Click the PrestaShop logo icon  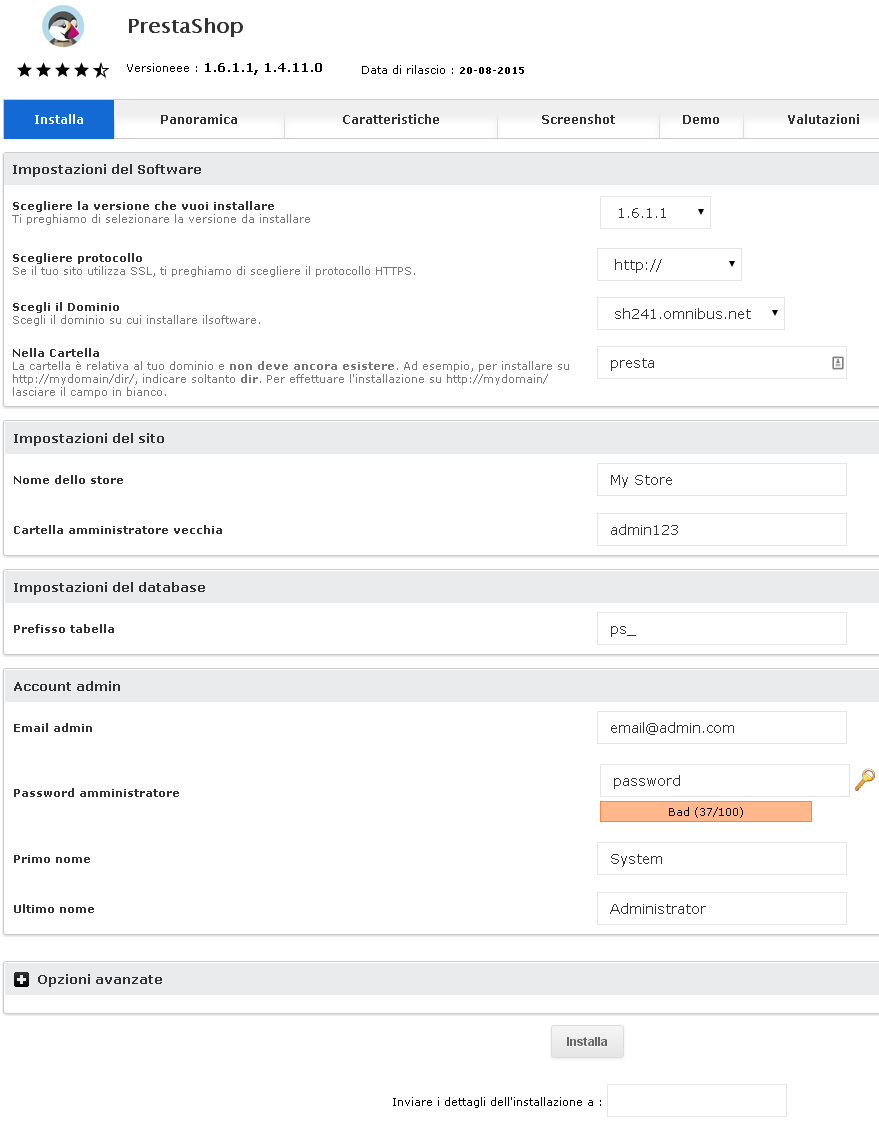click(x=63, y=27)
